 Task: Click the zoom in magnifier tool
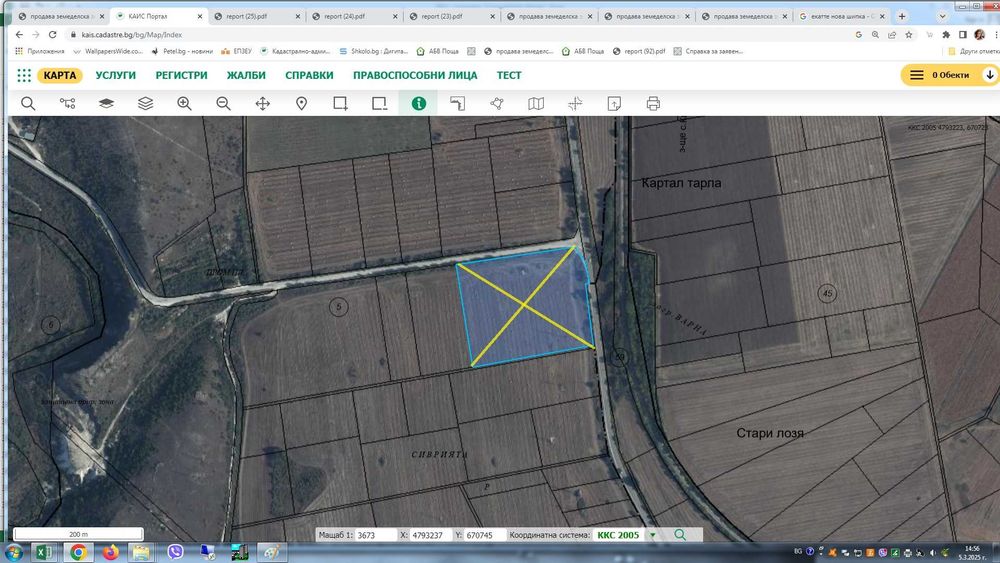point(184,103)
